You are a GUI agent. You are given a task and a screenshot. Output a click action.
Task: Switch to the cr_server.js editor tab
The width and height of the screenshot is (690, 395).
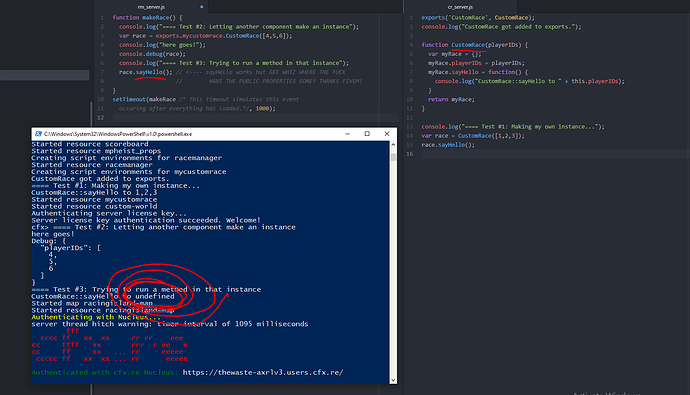460,7
